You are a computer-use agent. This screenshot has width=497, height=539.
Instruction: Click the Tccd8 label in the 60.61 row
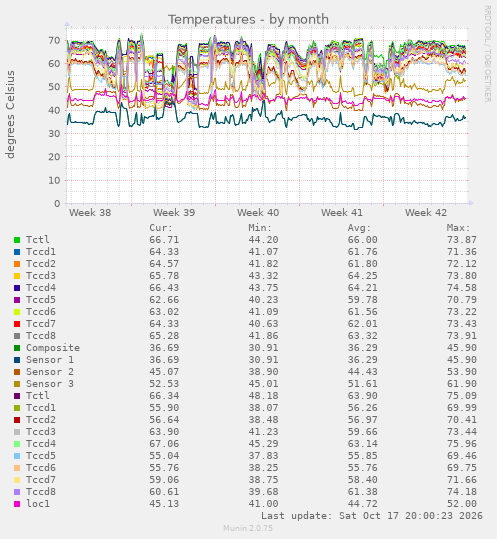[41, 492]
